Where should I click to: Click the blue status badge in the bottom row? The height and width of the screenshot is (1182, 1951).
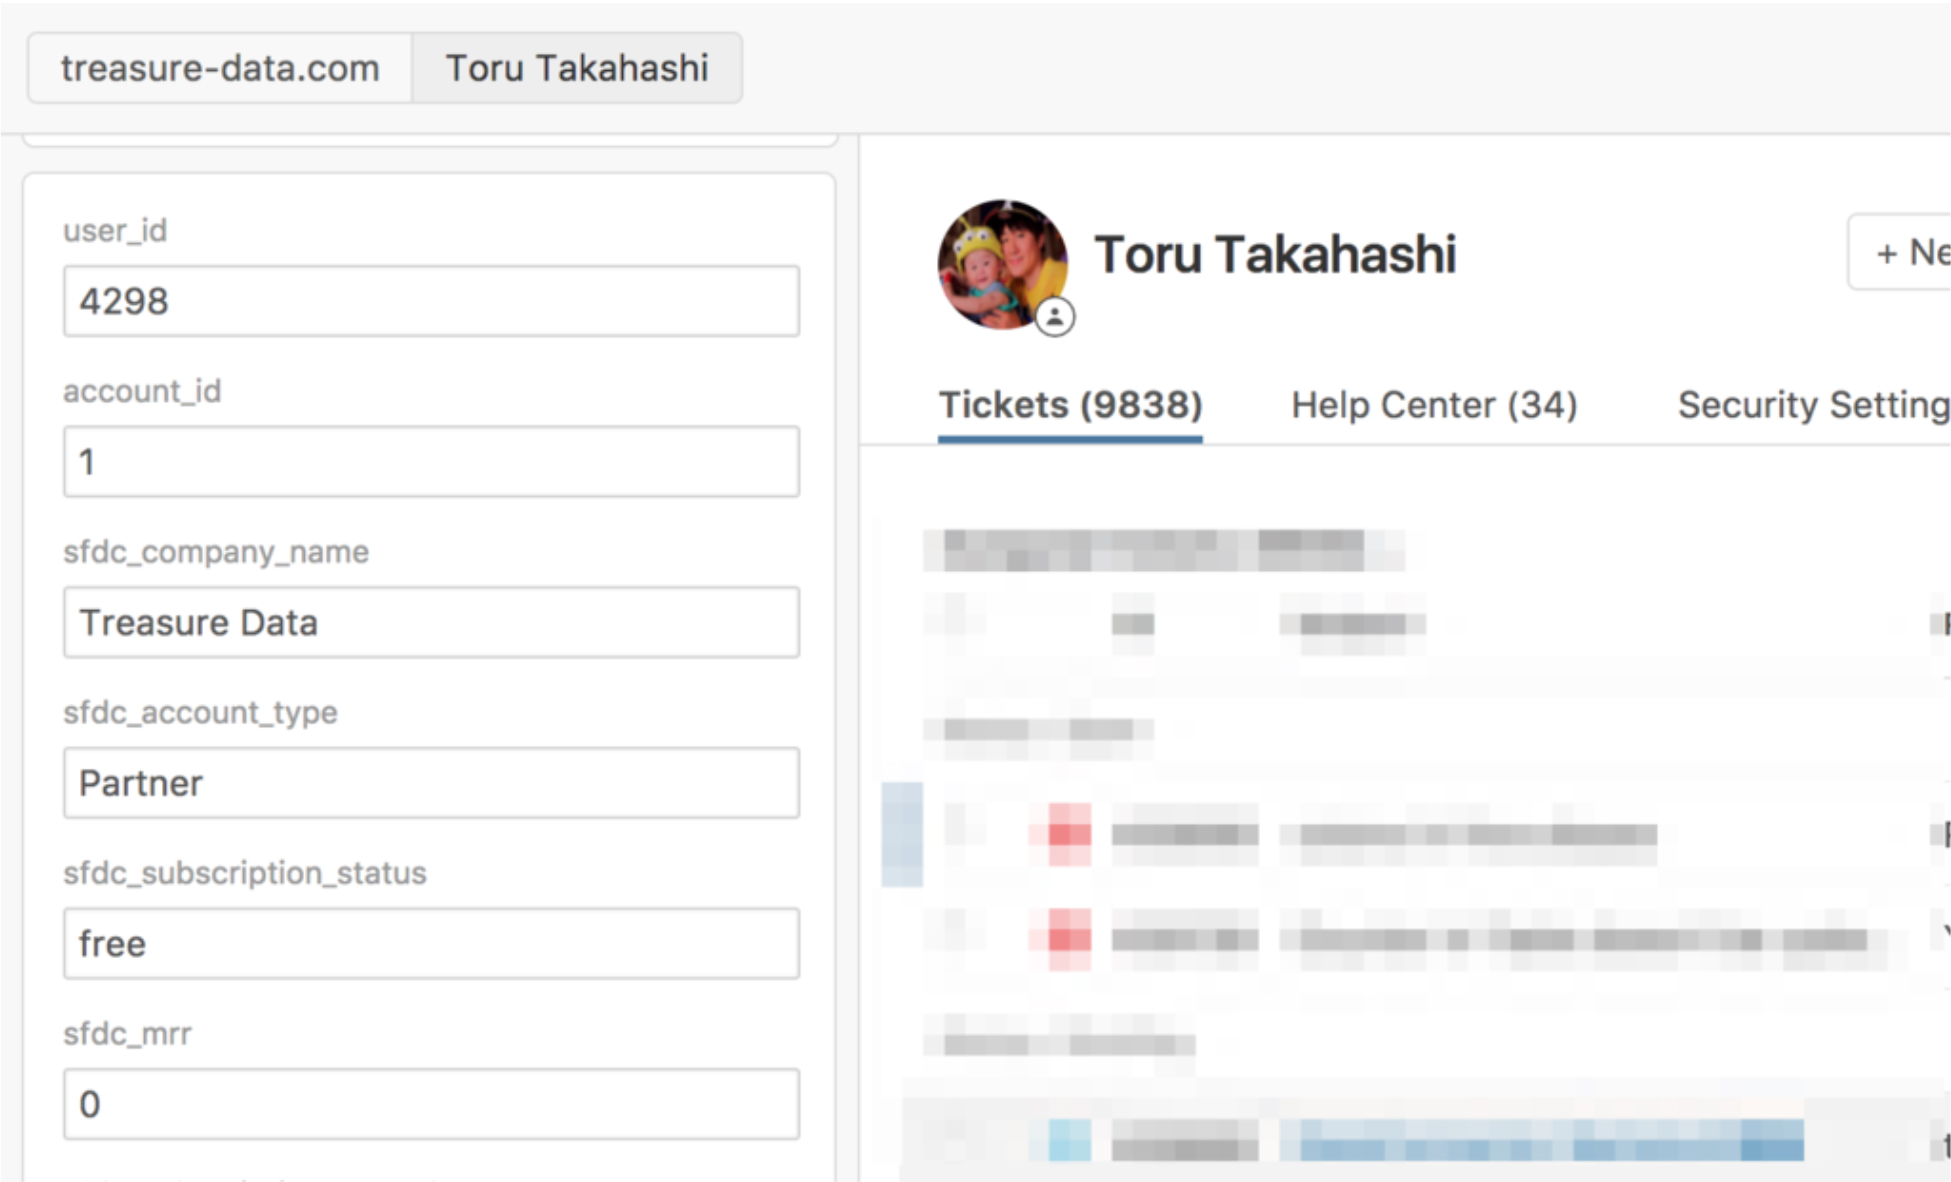pyautogui.click(x=1069, y=1140)
